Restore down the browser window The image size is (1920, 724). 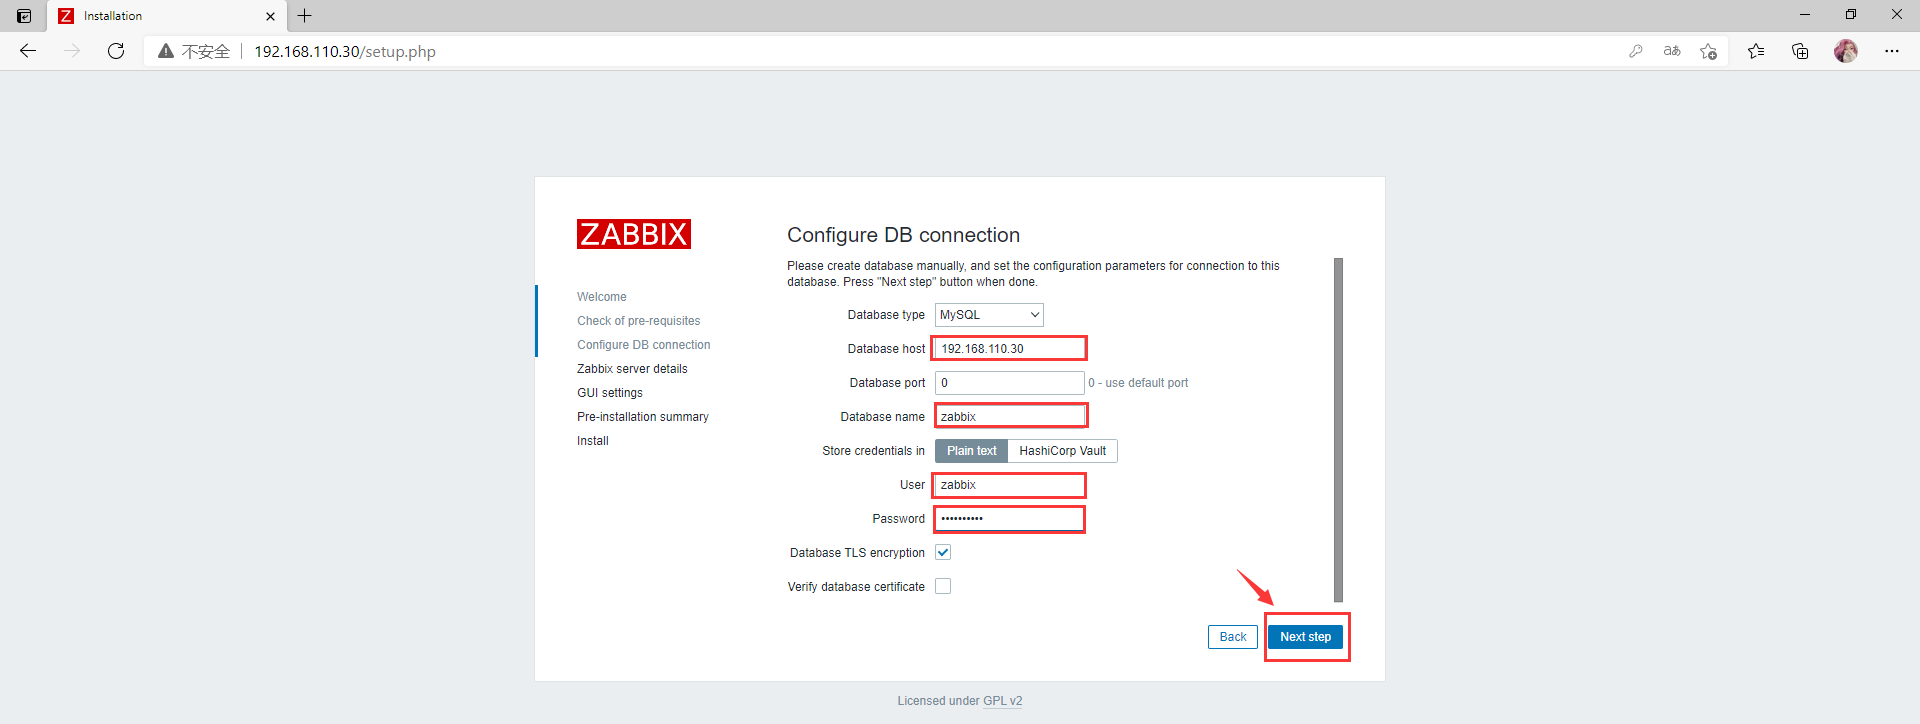[x=1851, y=15]
